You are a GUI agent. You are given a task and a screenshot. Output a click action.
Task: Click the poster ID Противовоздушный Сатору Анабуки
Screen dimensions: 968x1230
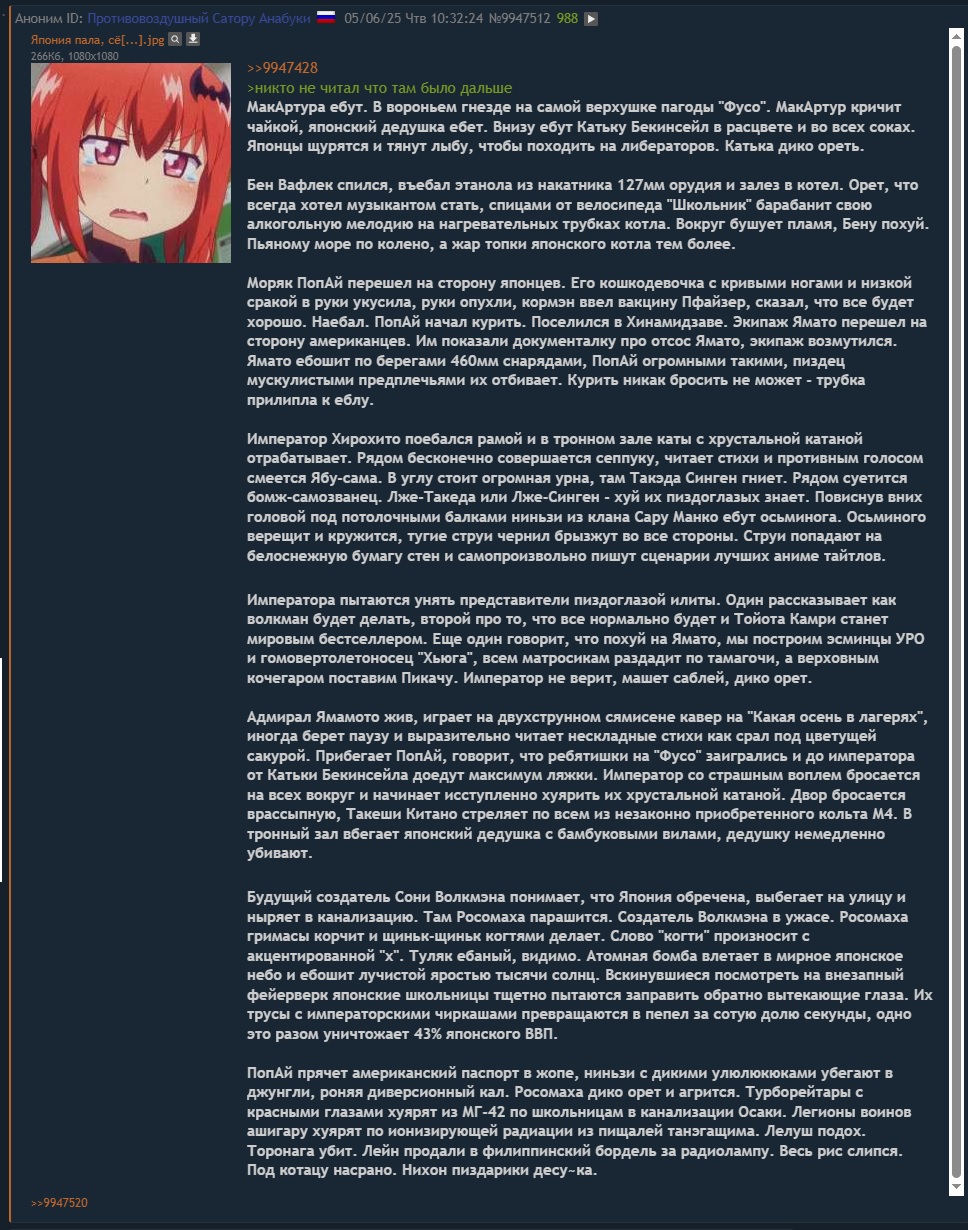click(x=200, y=18)
